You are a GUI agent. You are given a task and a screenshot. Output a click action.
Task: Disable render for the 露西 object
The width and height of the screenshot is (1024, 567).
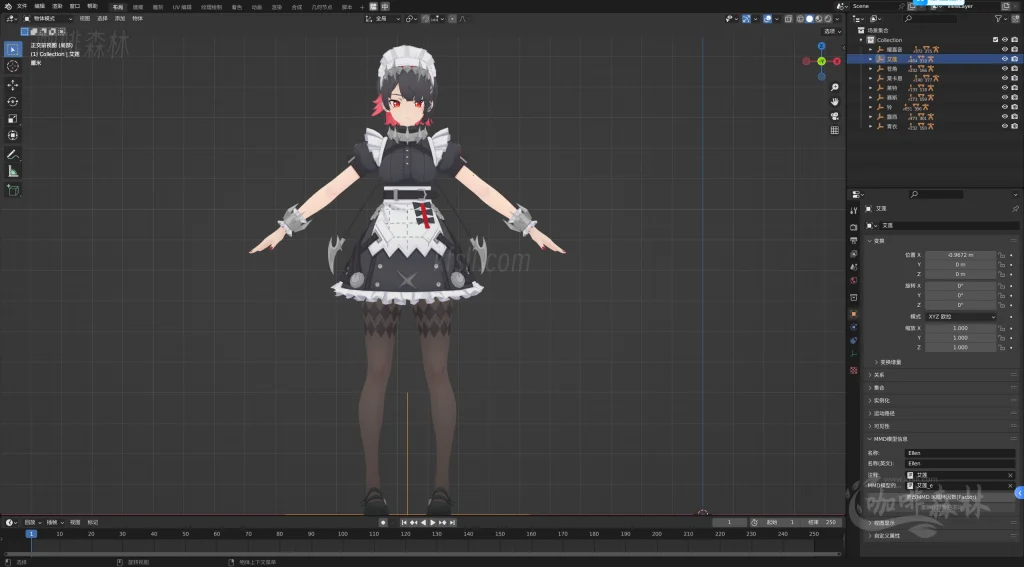point(1014,116)
